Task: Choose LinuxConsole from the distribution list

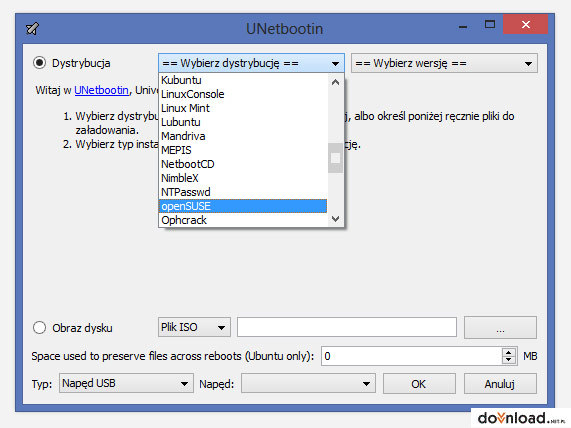Action: tap(243, 94)
